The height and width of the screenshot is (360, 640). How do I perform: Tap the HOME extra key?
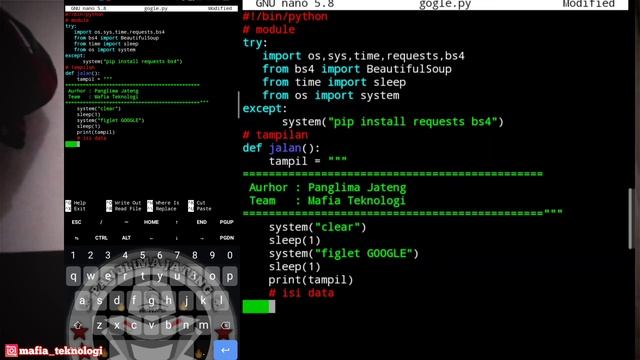[151, 222]
